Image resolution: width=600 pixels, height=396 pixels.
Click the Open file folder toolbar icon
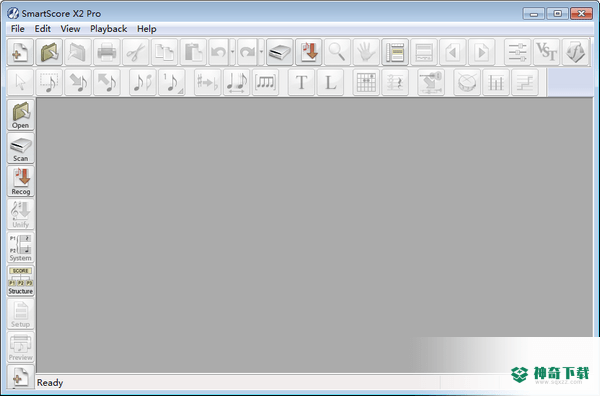[49, 52]
